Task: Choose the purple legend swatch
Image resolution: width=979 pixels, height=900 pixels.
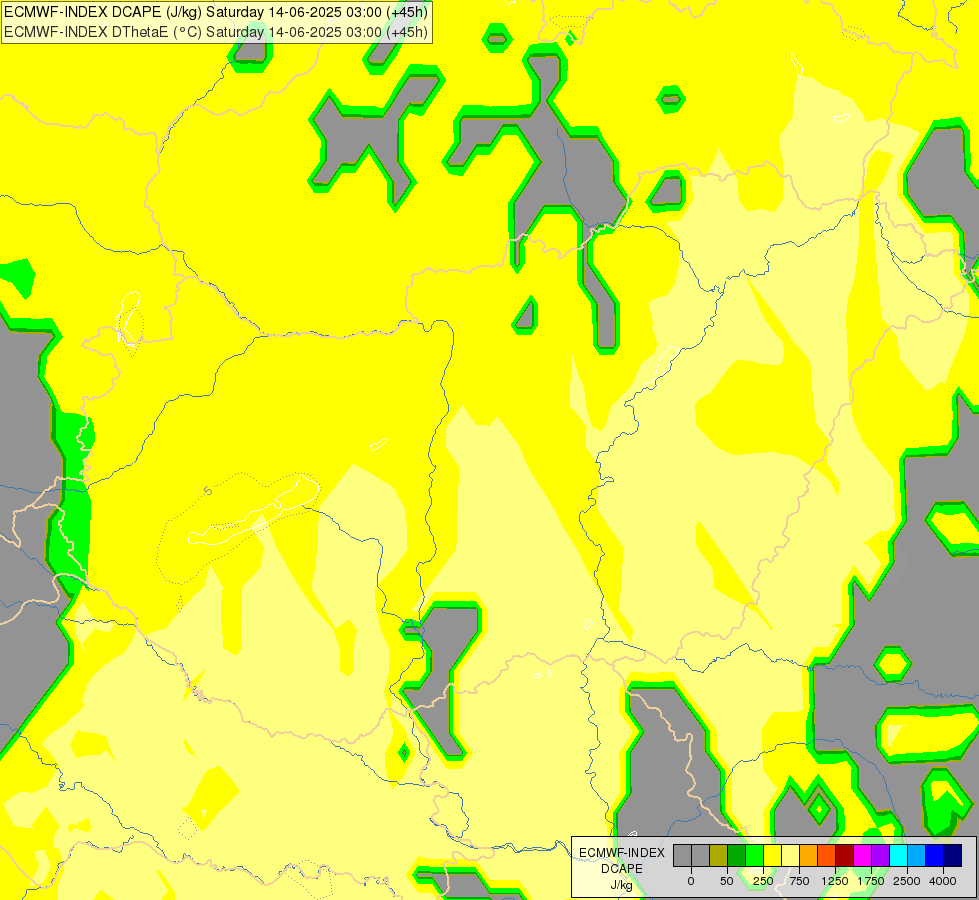Action: (x=880, y=856)
